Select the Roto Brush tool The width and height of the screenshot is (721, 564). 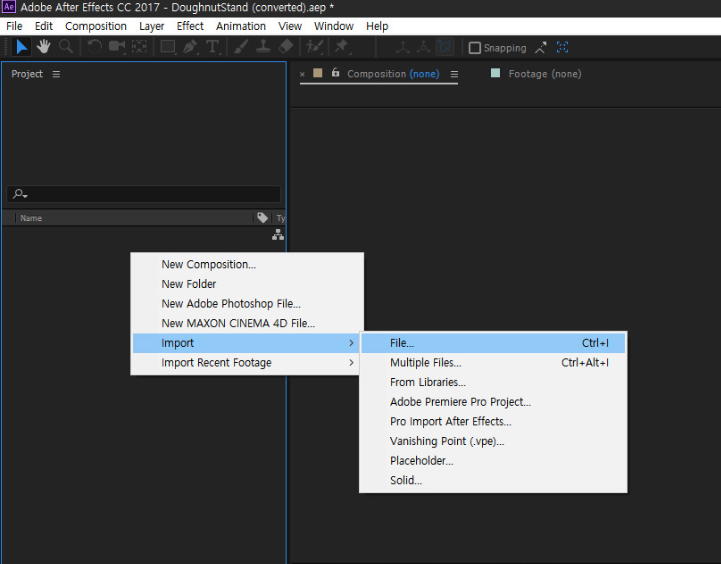click(315, 47)
